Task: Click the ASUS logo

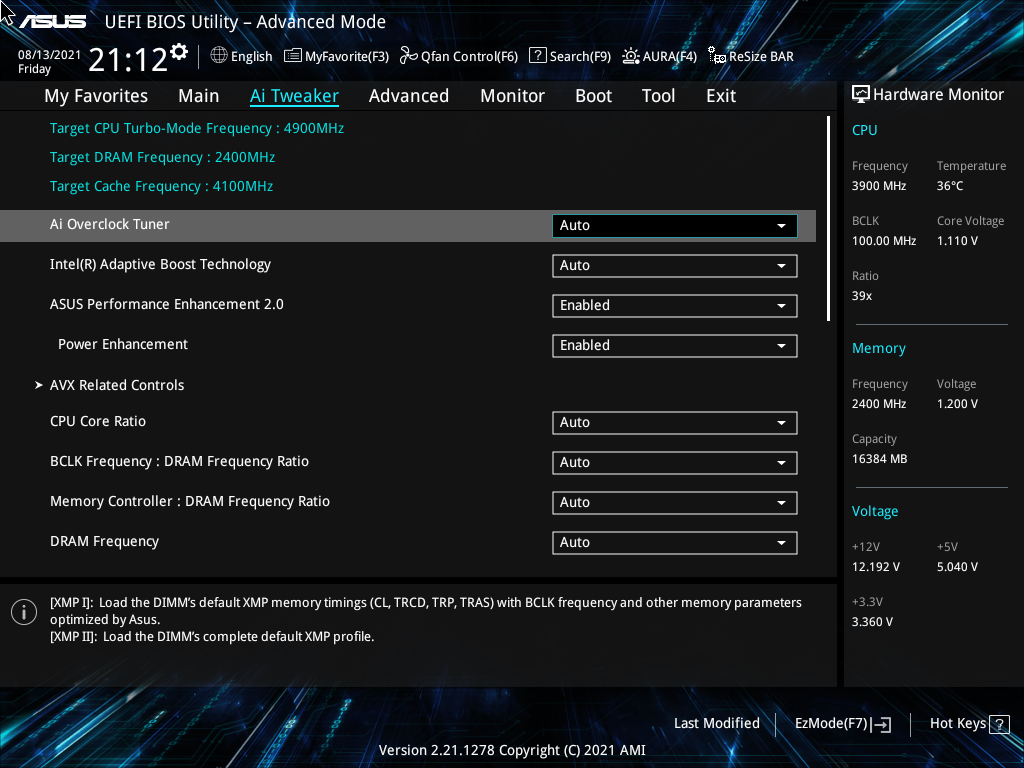Action: pos(53,22)
